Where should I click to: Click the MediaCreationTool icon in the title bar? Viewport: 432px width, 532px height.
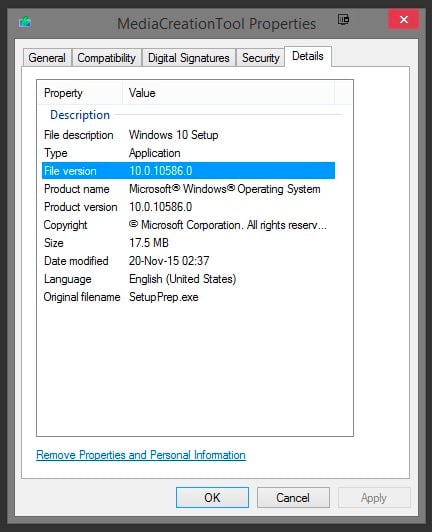[25, 22]
